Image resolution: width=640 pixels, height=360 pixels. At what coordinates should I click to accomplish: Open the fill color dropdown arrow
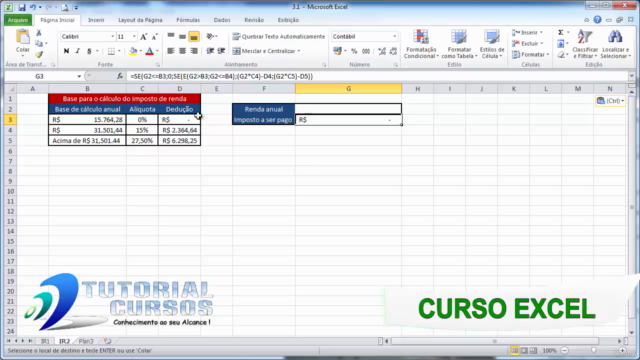[140, 51]
